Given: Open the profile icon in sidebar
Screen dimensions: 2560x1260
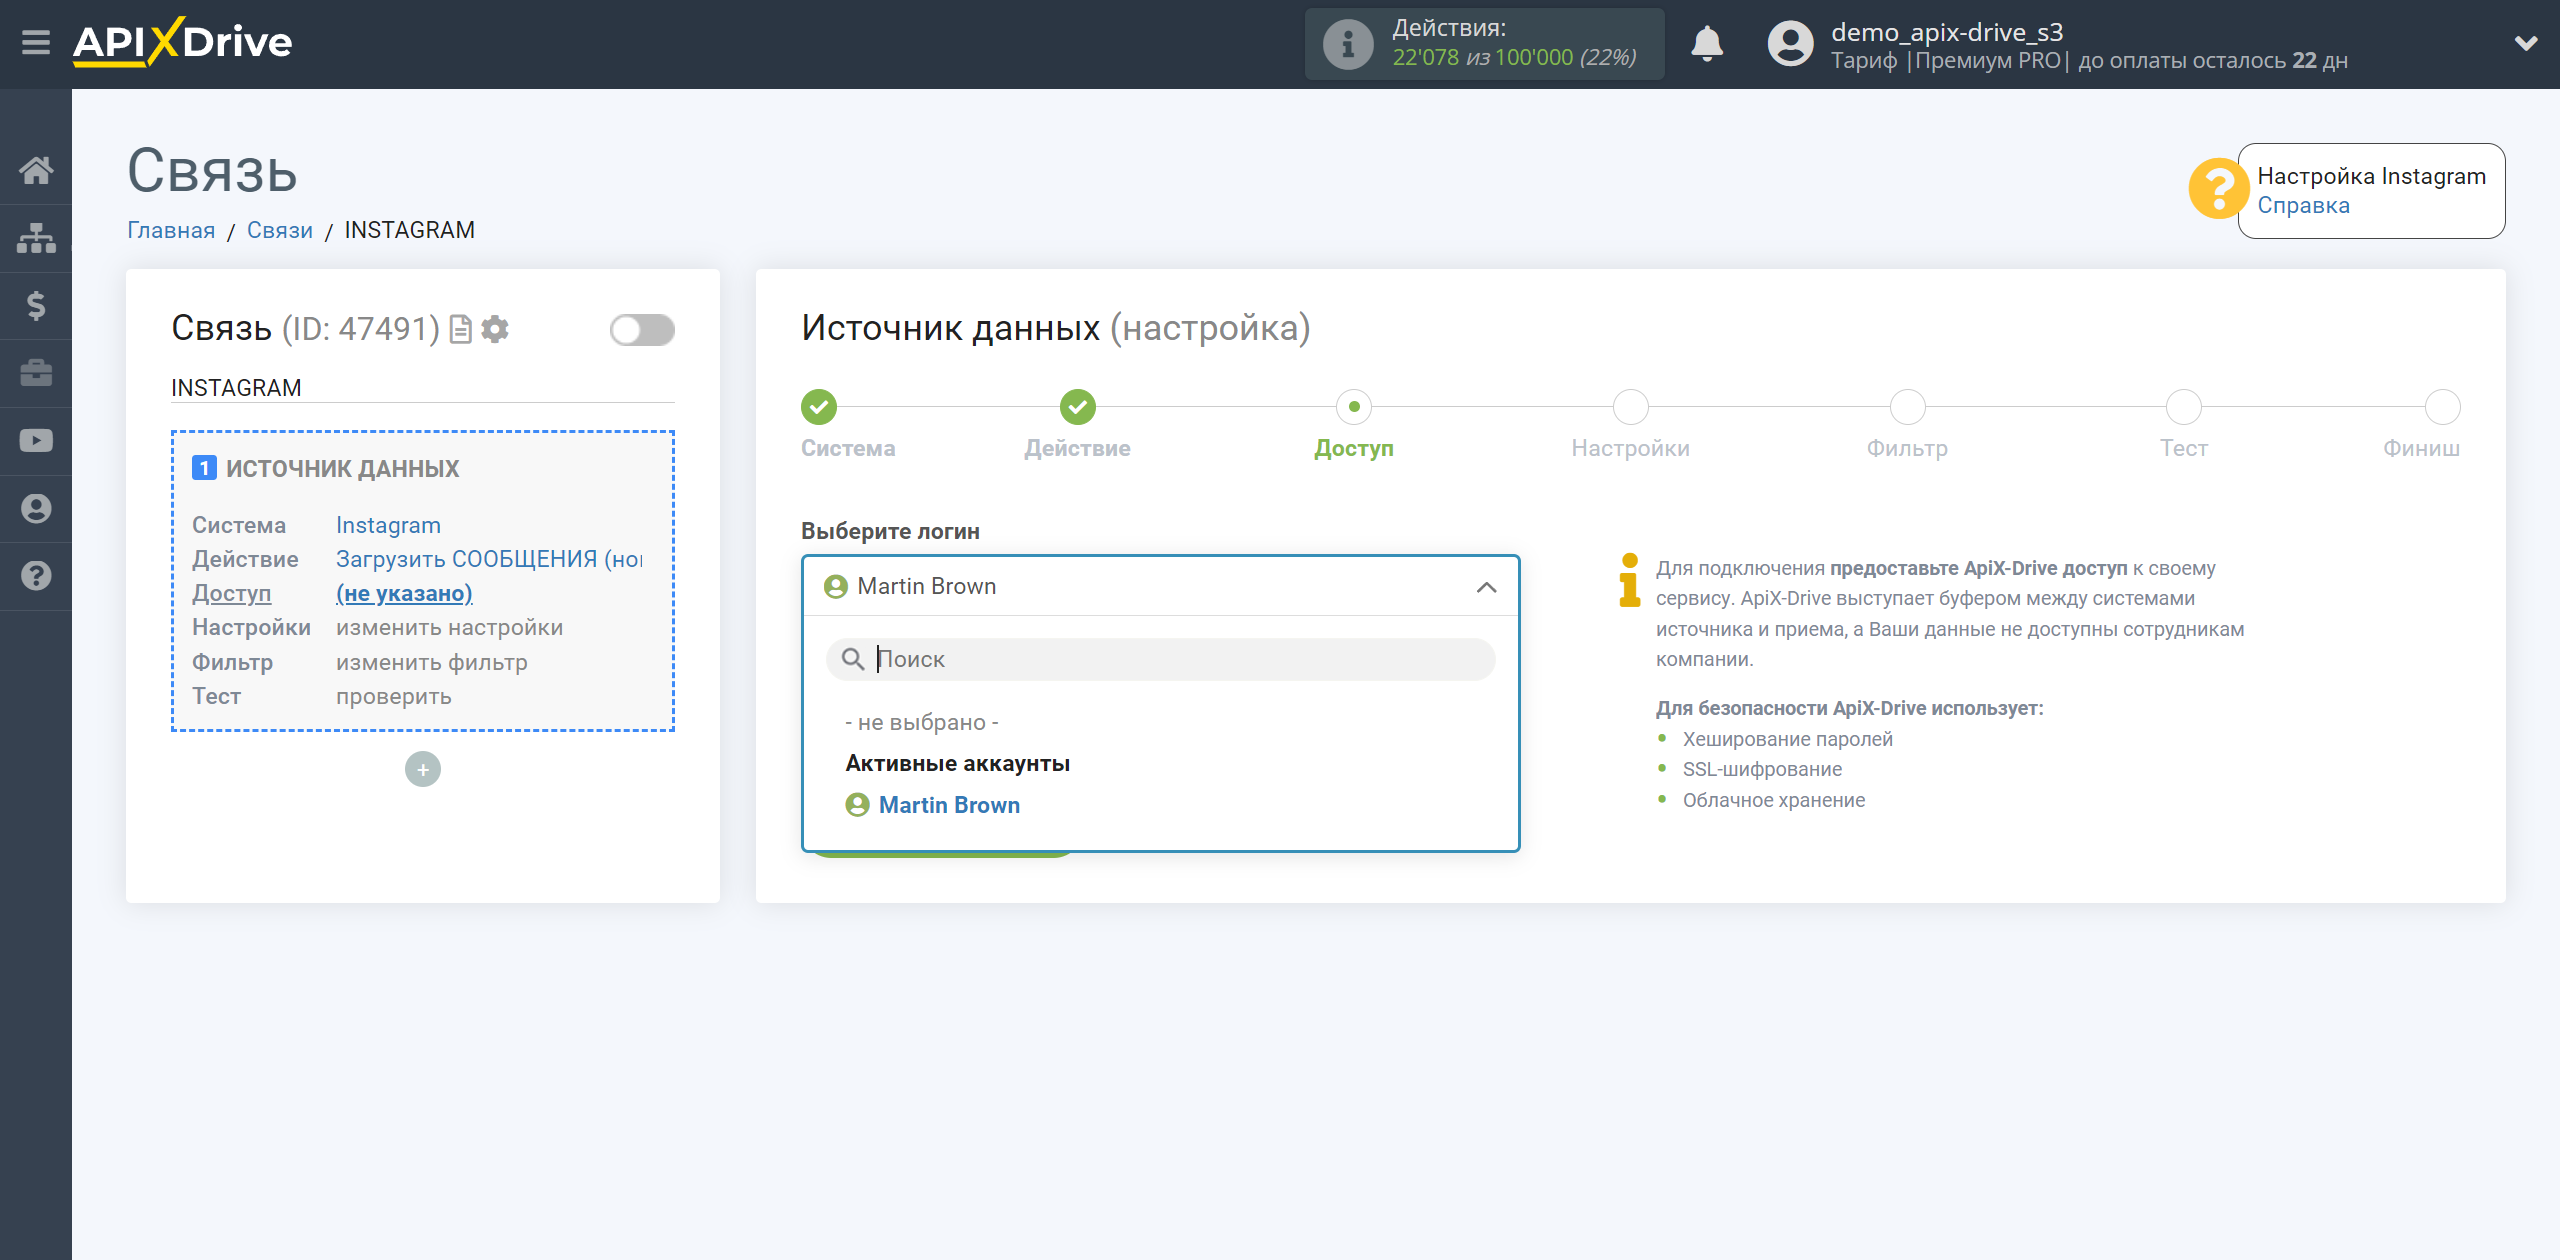Looking at the screenshot, I should [x=36, y=509].
